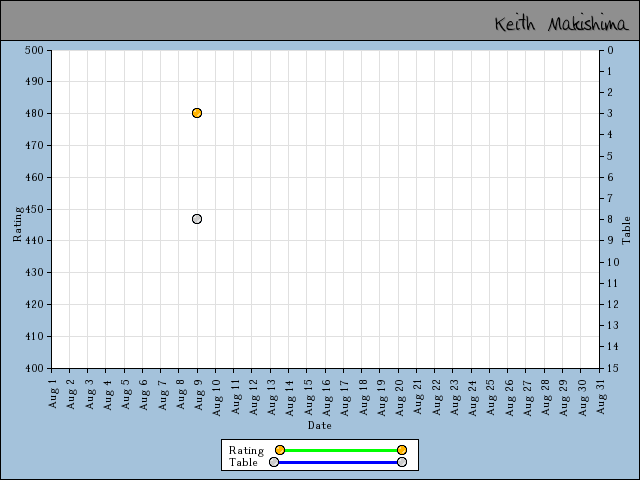
Task: Click the 'Aug 25' date label
Action: pyautogui.click(x=491, y=398)
